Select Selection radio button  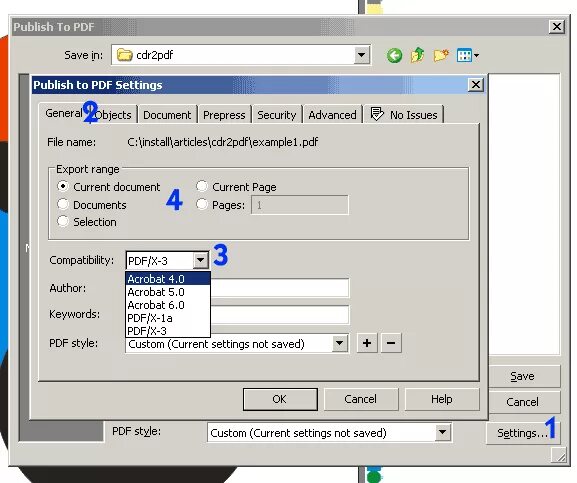(63, 221)
